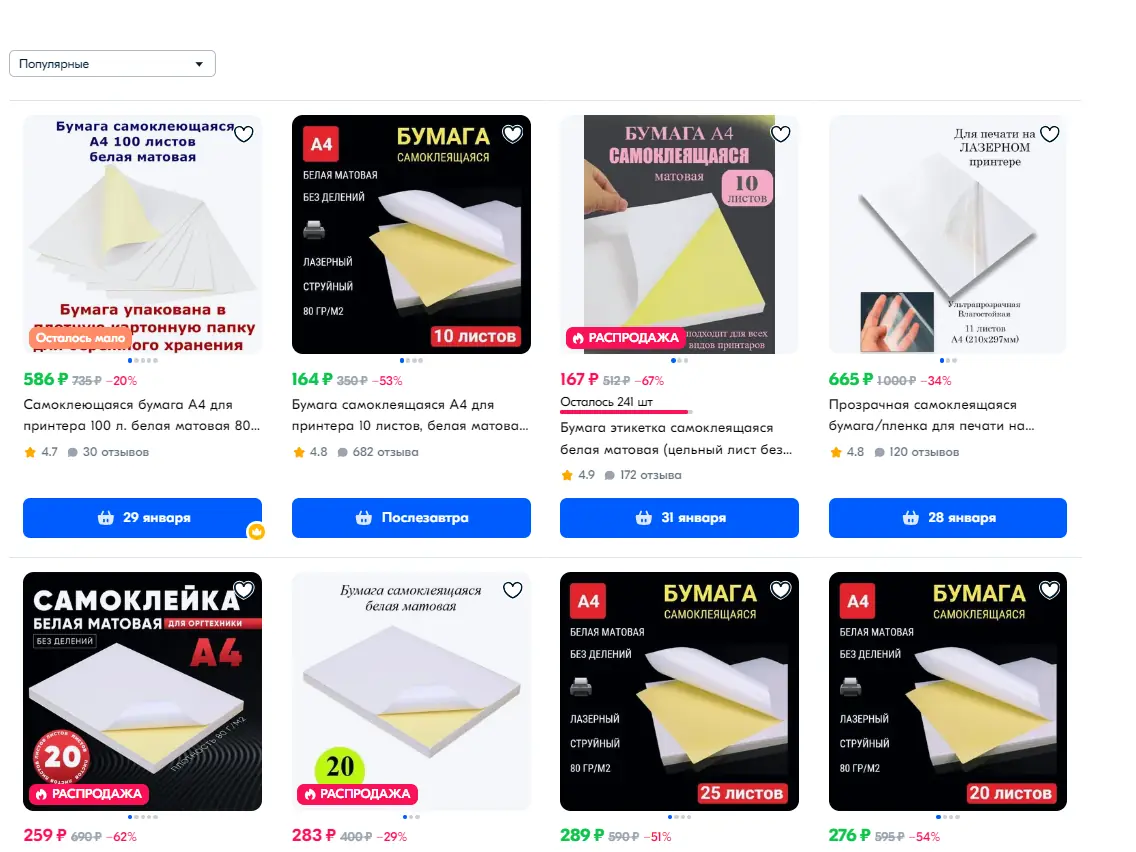Screen dimensions: 1136x852
Task: Open the Популярные sorting dropdown
Action: [x=112, y=64]
